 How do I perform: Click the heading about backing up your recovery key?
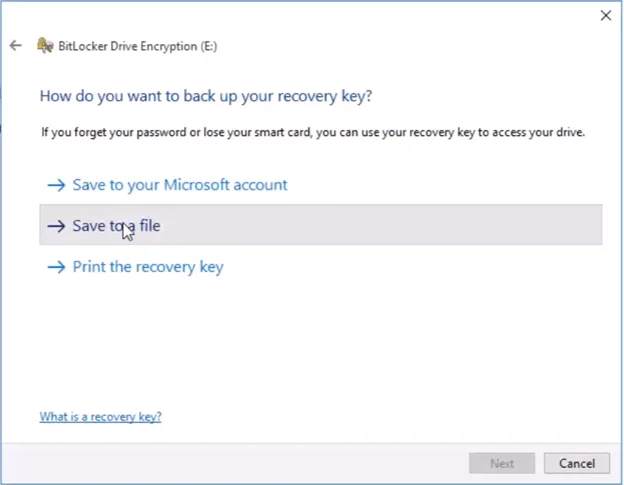click(x=205, y=96)
